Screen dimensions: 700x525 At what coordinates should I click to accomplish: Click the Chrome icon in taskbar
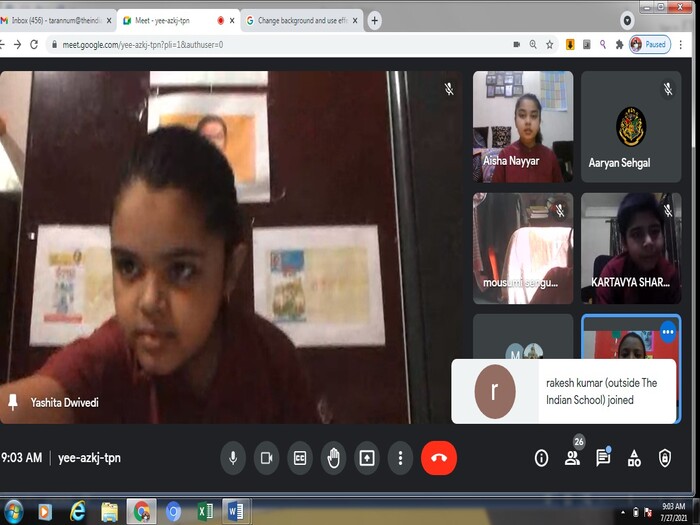click(x=142, y=512)
